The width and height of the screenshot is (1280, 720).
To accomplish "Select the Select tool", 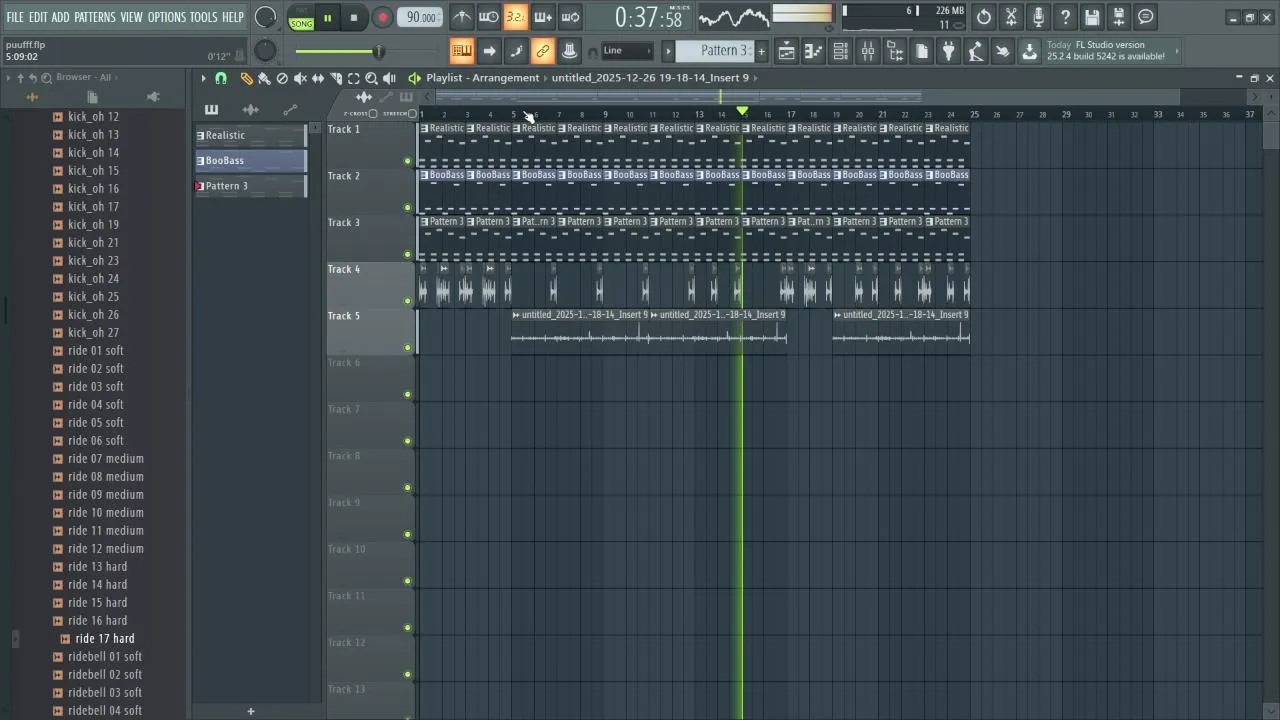I will tap(354, 78).
